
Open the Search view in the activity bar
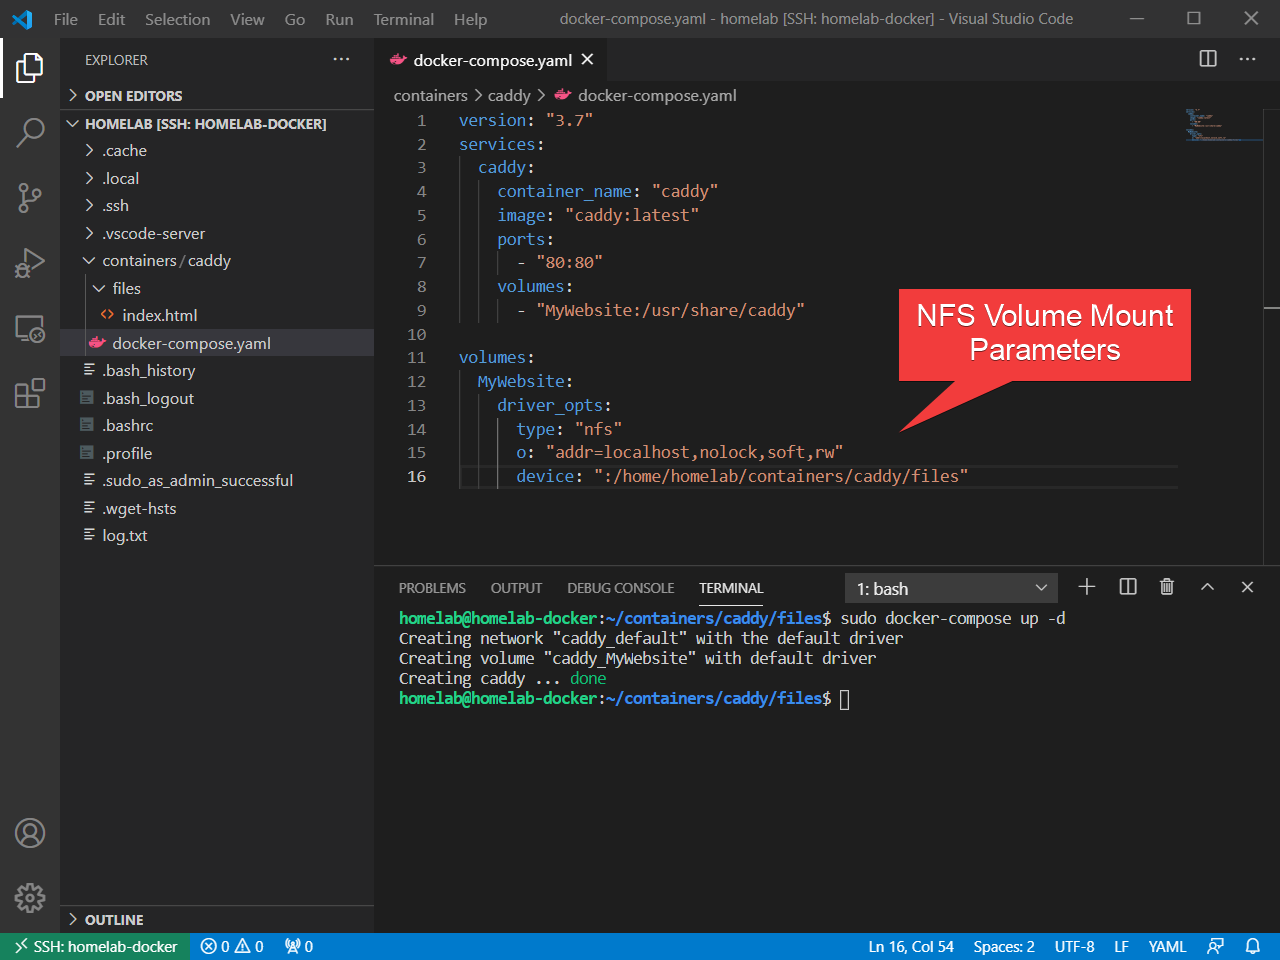tap(29, 133)
